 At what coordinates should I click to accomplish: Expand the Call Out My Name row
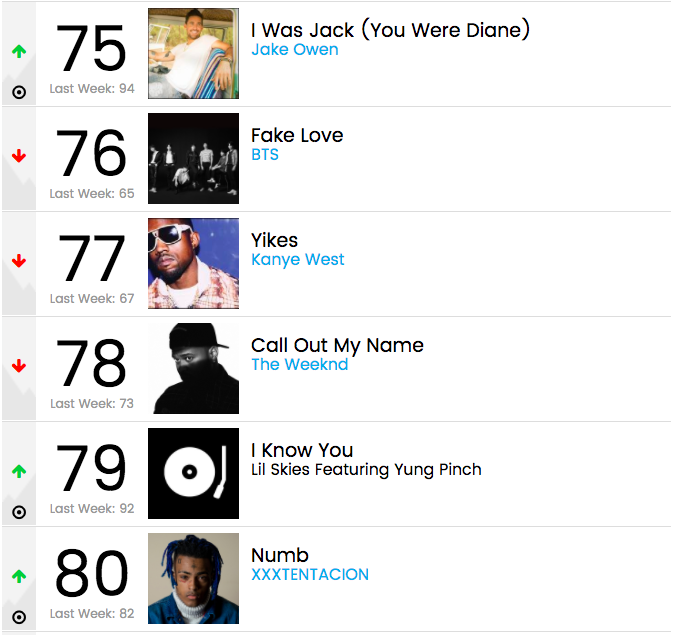click(x=337, y=345)
